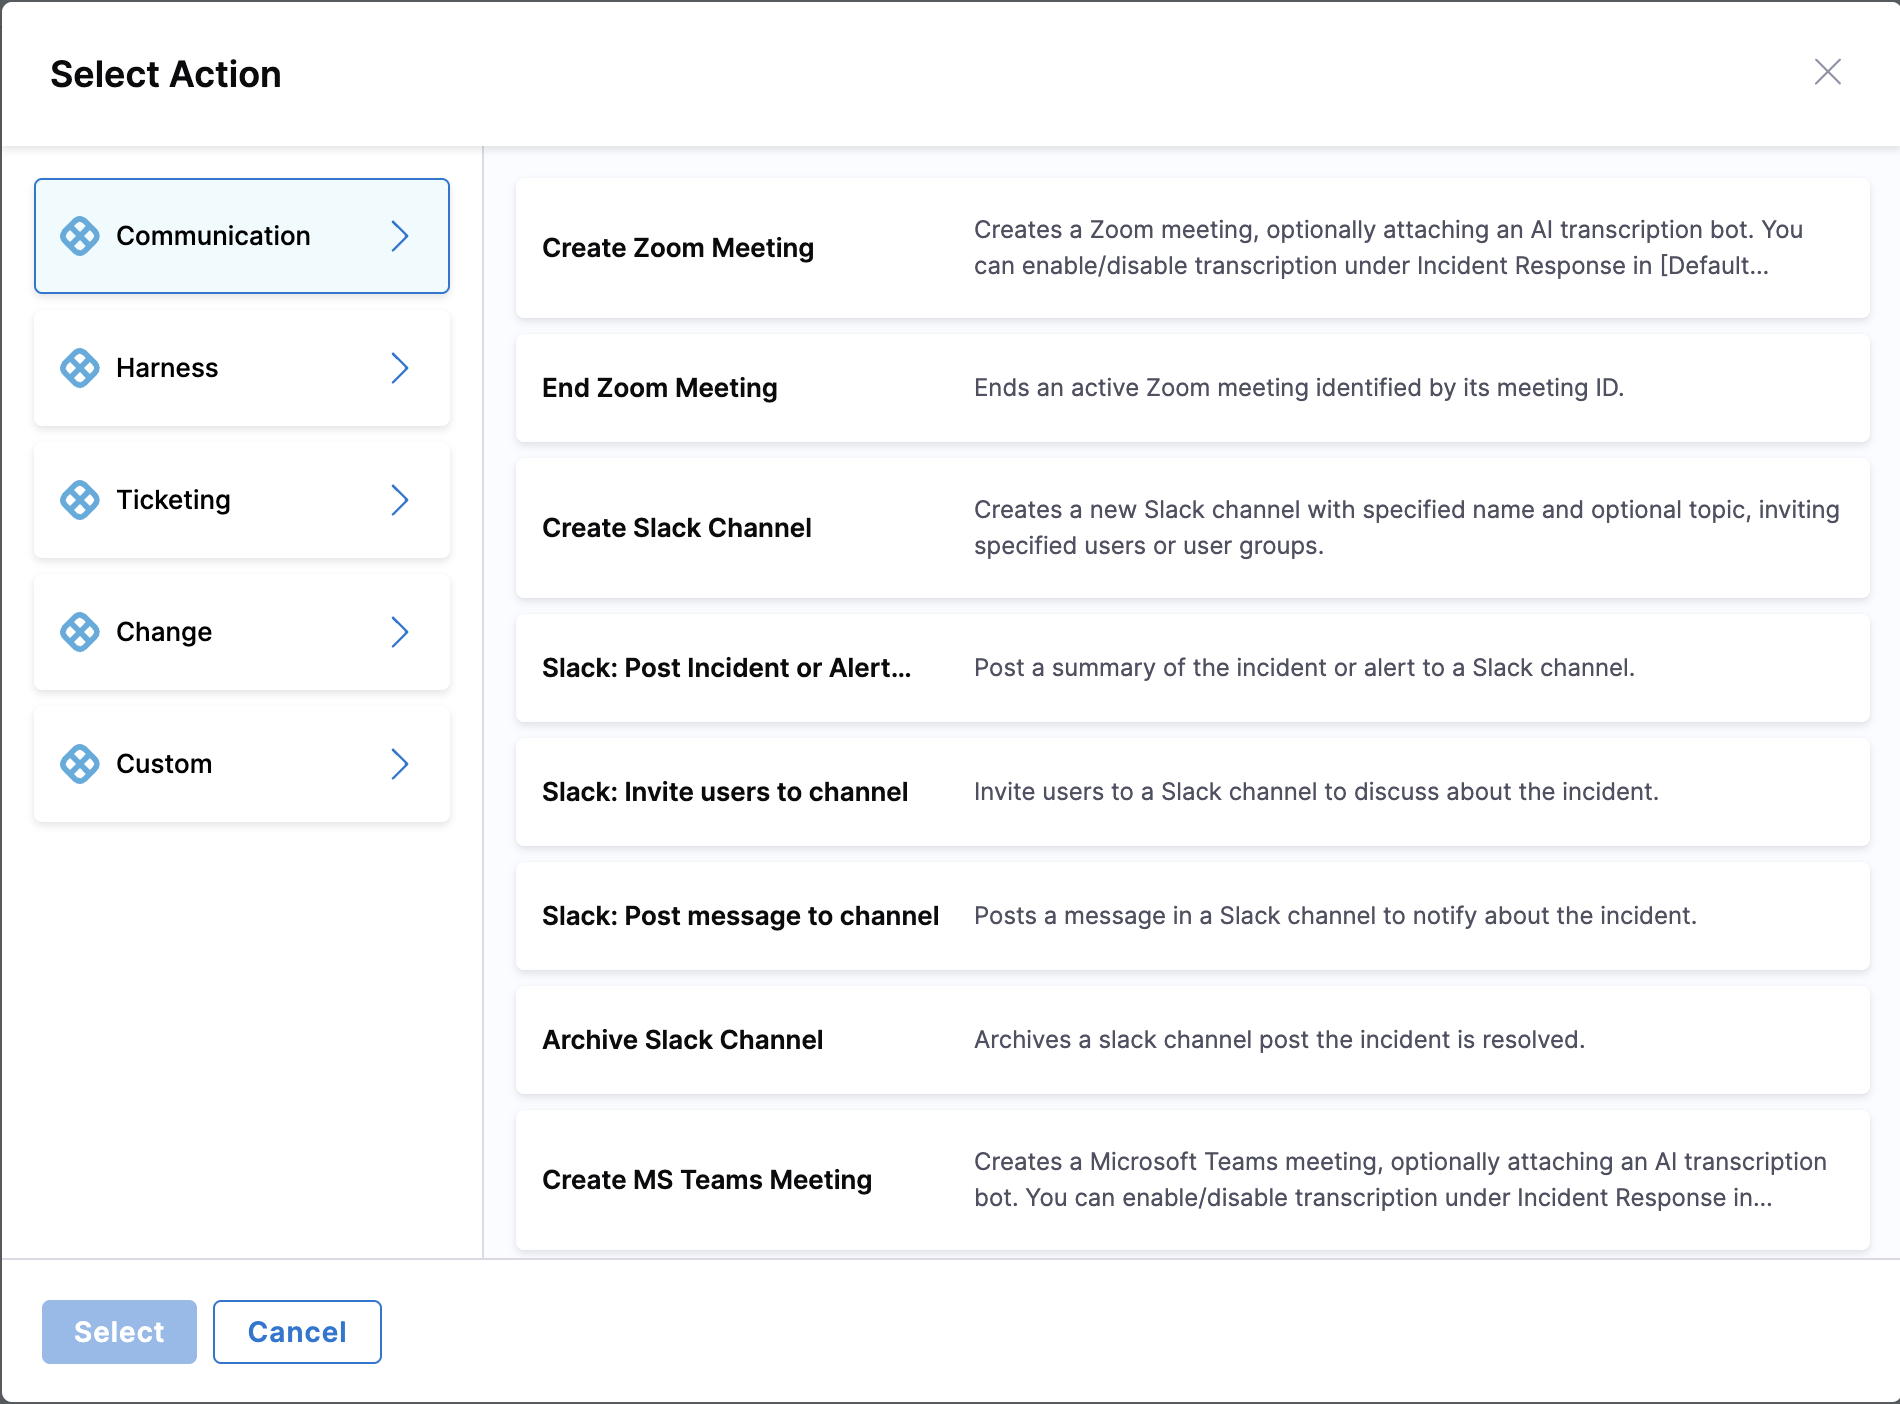The height and width of the screenshot is (1404, 1900).
Task: Click the Harness category icon
Action: pos(81,368)
